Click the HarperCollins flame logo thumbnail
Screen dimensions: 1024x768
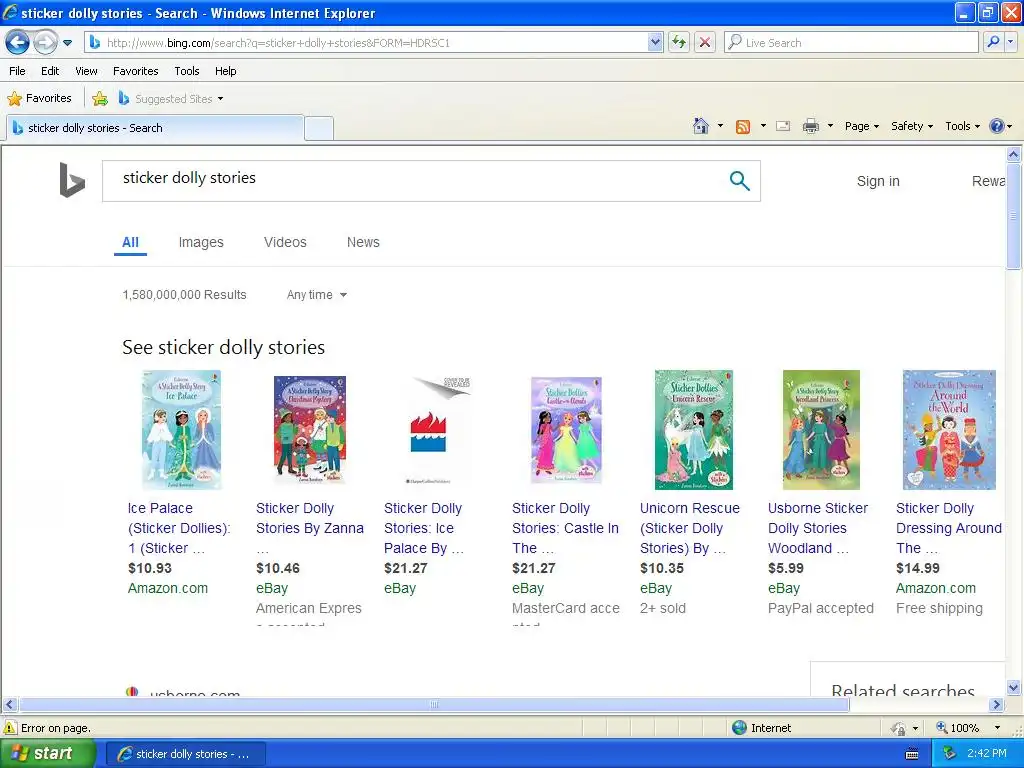428,430
